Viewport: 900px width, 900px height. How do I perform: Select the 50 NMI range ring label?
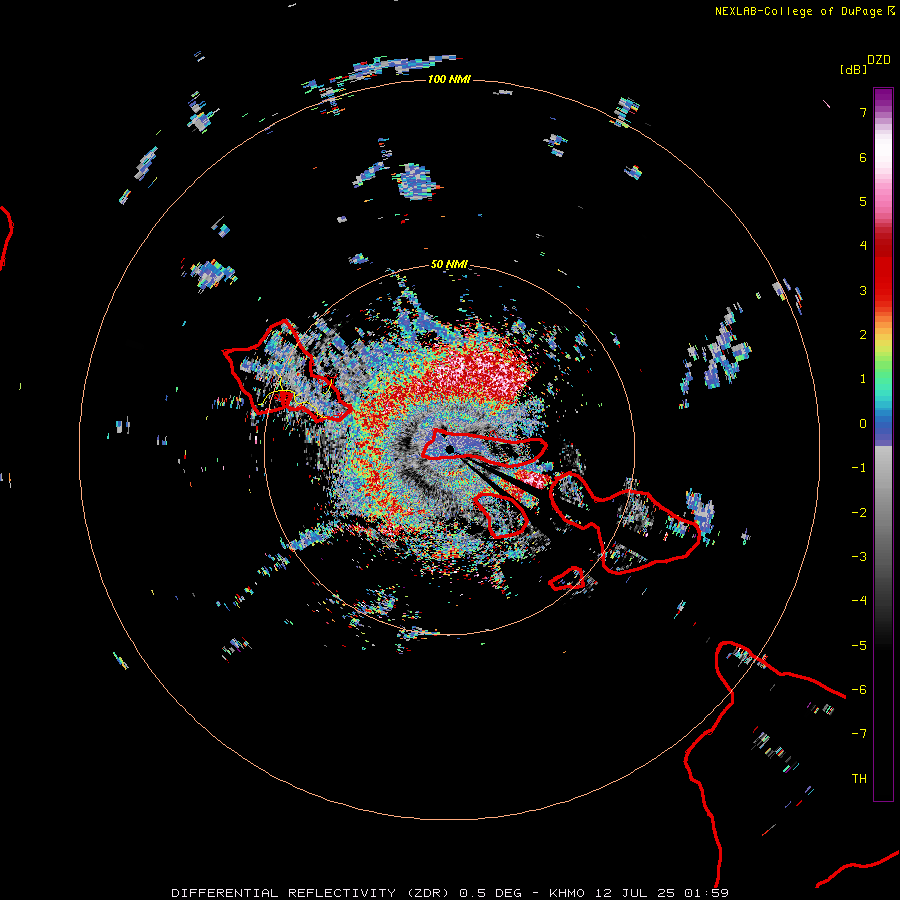pyautogui.click(x=449, y=264)
